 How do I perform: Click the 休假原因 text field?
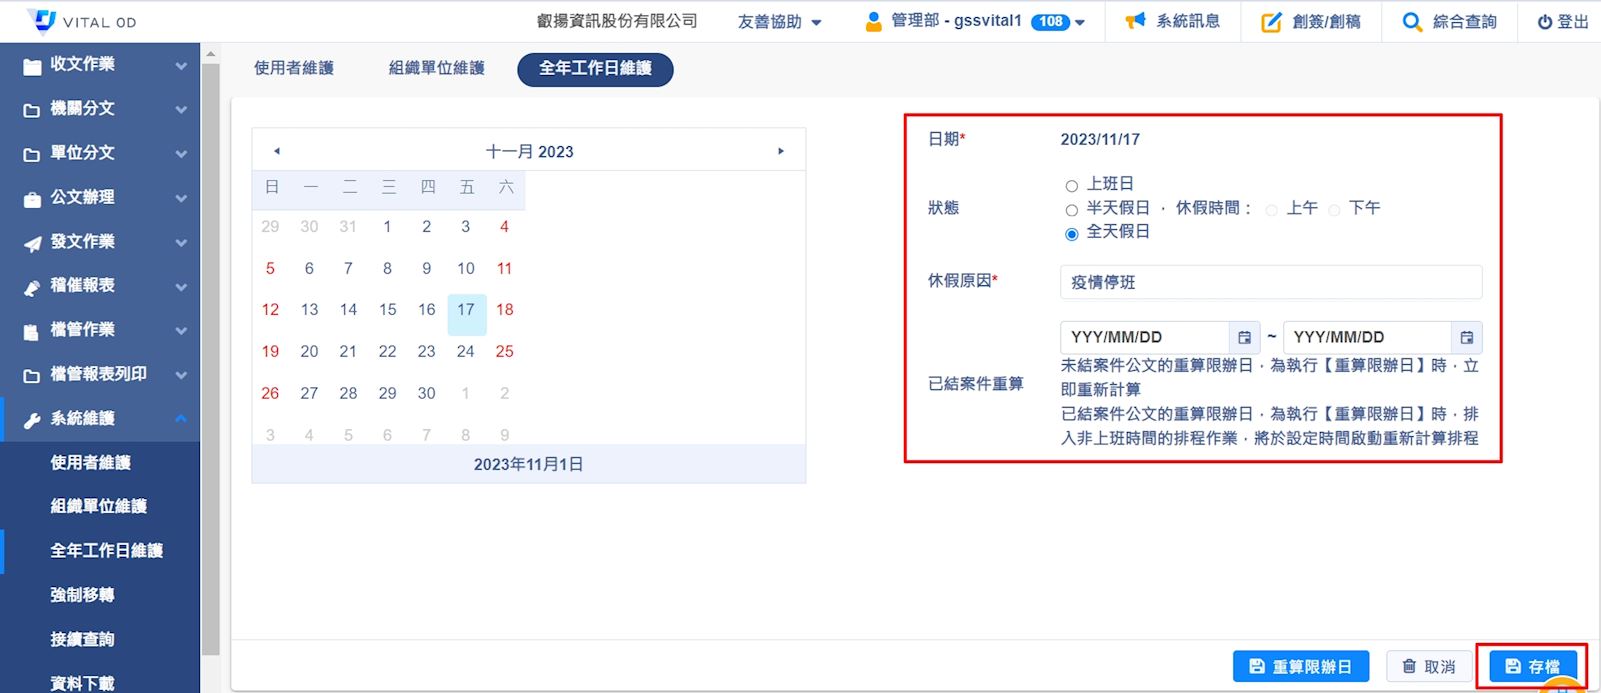point(1270,282)
